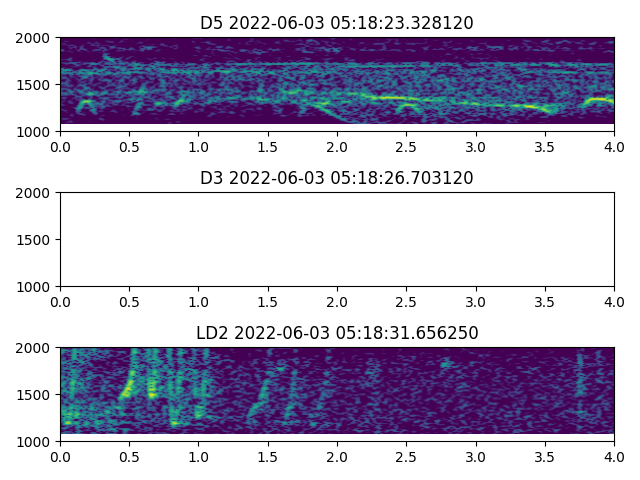Image resolution: width=640 pixels, height=480 pixels.
Task: Click the bright arc near 3.5 in D5 spectrogram
Action: (540, 107)
